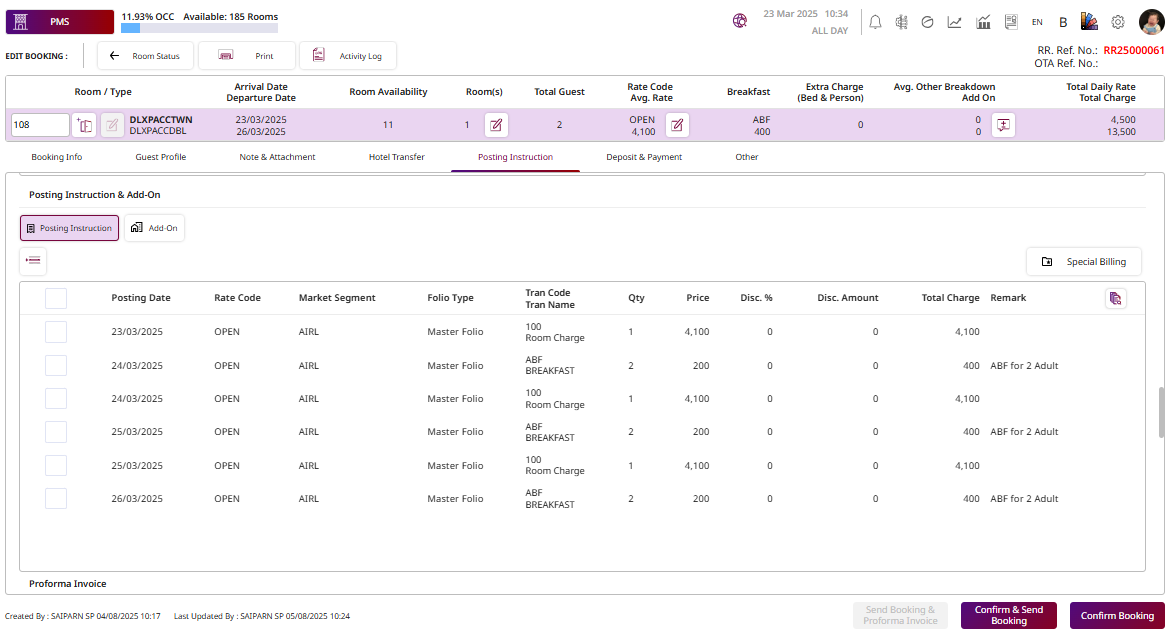Open the bar chart statistics icon
Image resolution: width=1167 pixels, height=630 pixels.
(983, 22)
